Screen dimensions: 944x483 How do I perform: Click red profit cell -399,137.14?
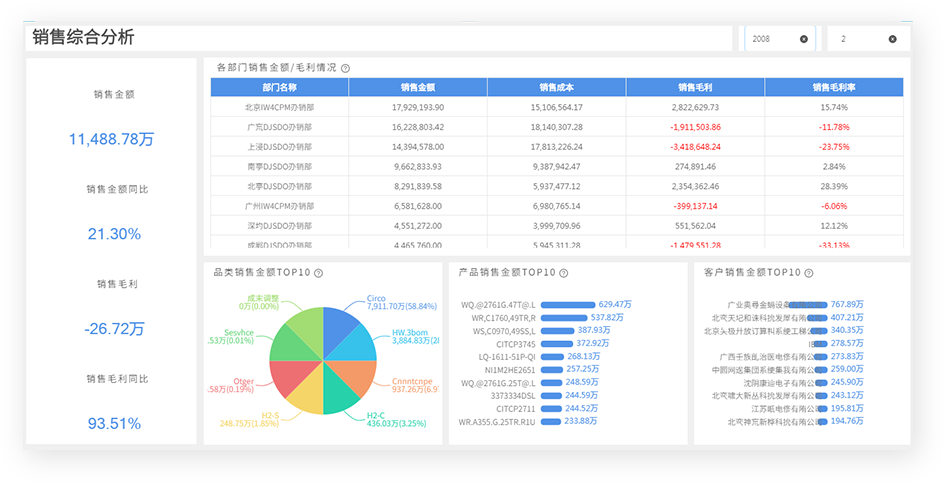pyautogui.click(x=695, y=206)
